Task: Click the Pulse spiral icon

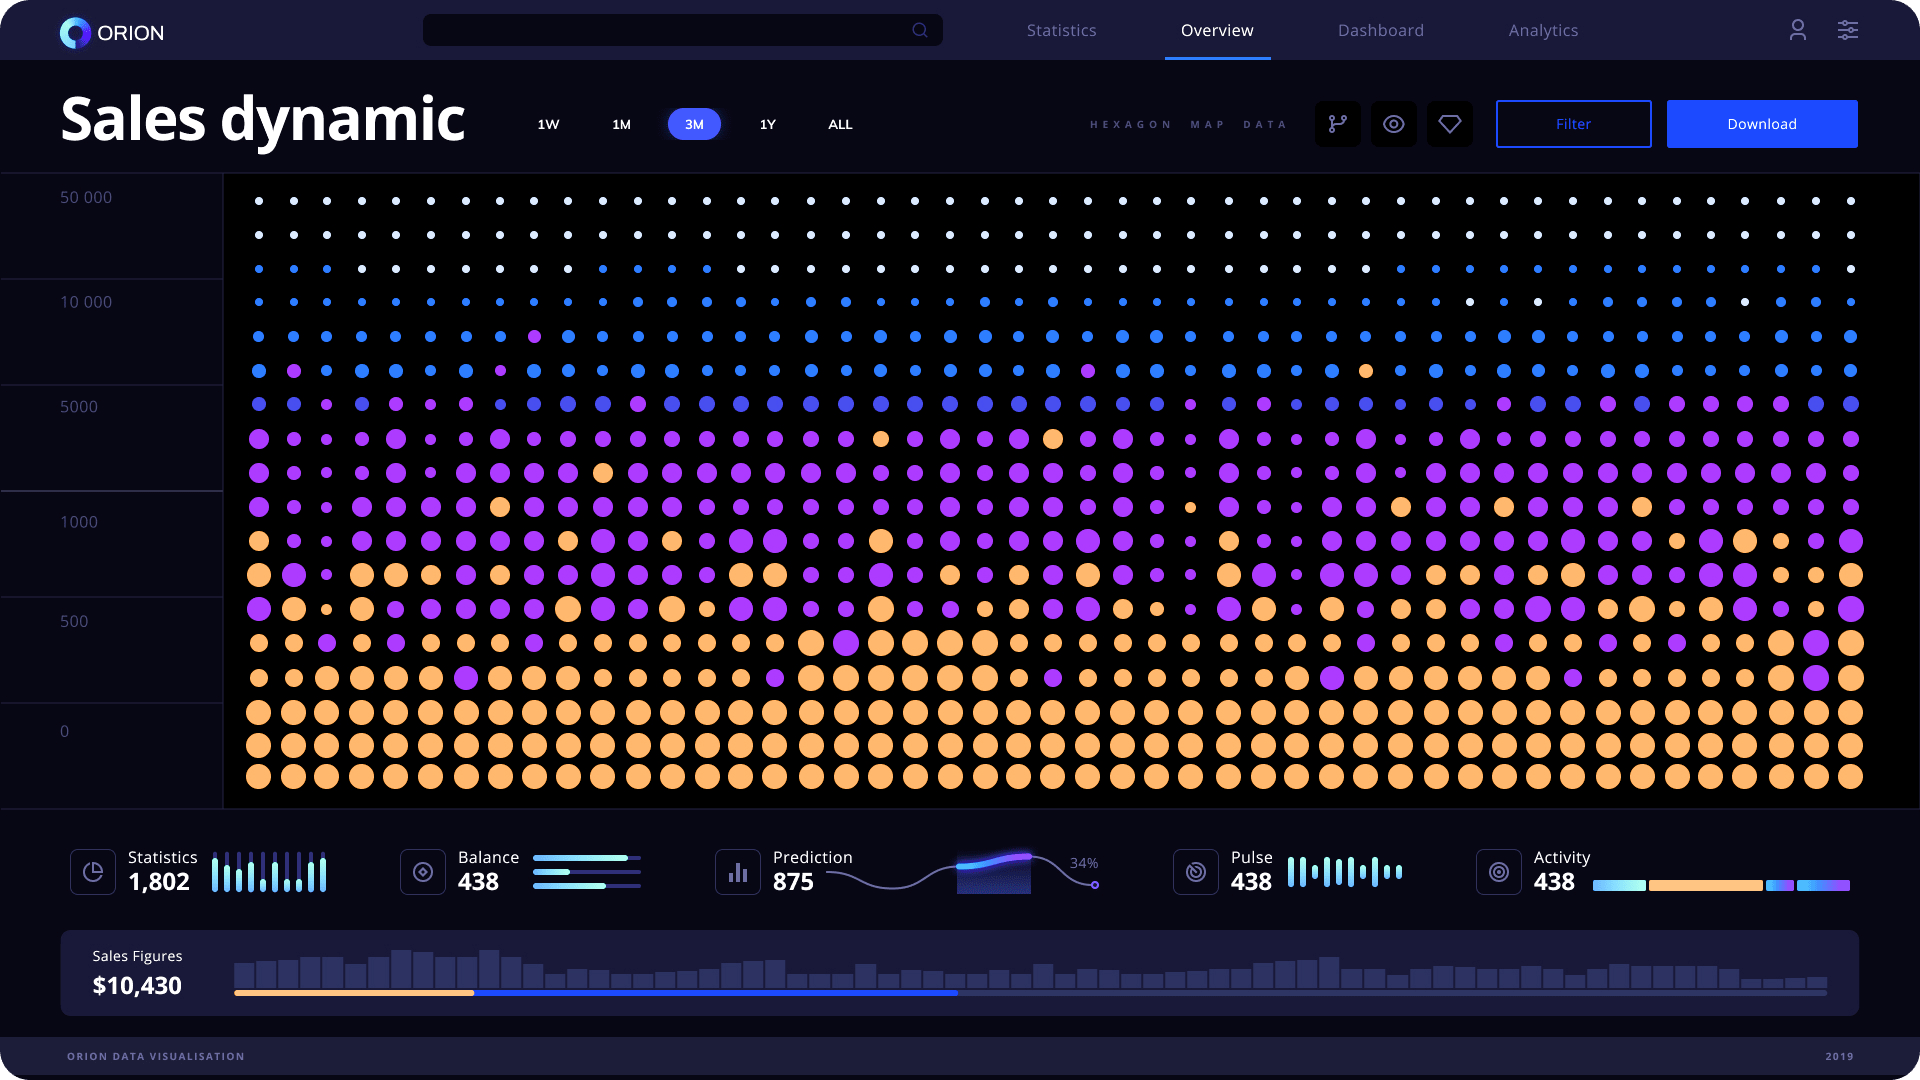Action: coord(1195,872)
